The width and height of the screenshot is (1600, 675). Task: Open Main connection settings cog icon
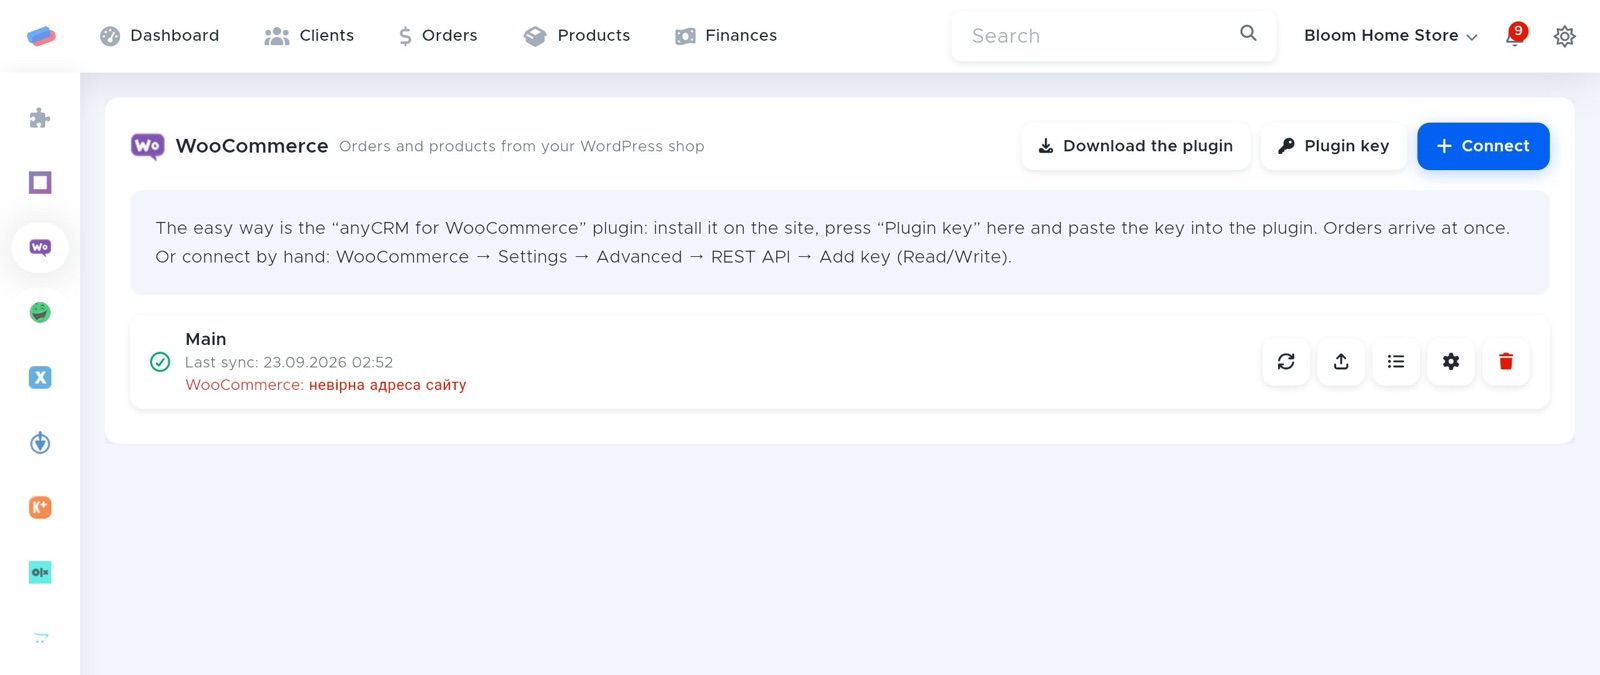1451,362
